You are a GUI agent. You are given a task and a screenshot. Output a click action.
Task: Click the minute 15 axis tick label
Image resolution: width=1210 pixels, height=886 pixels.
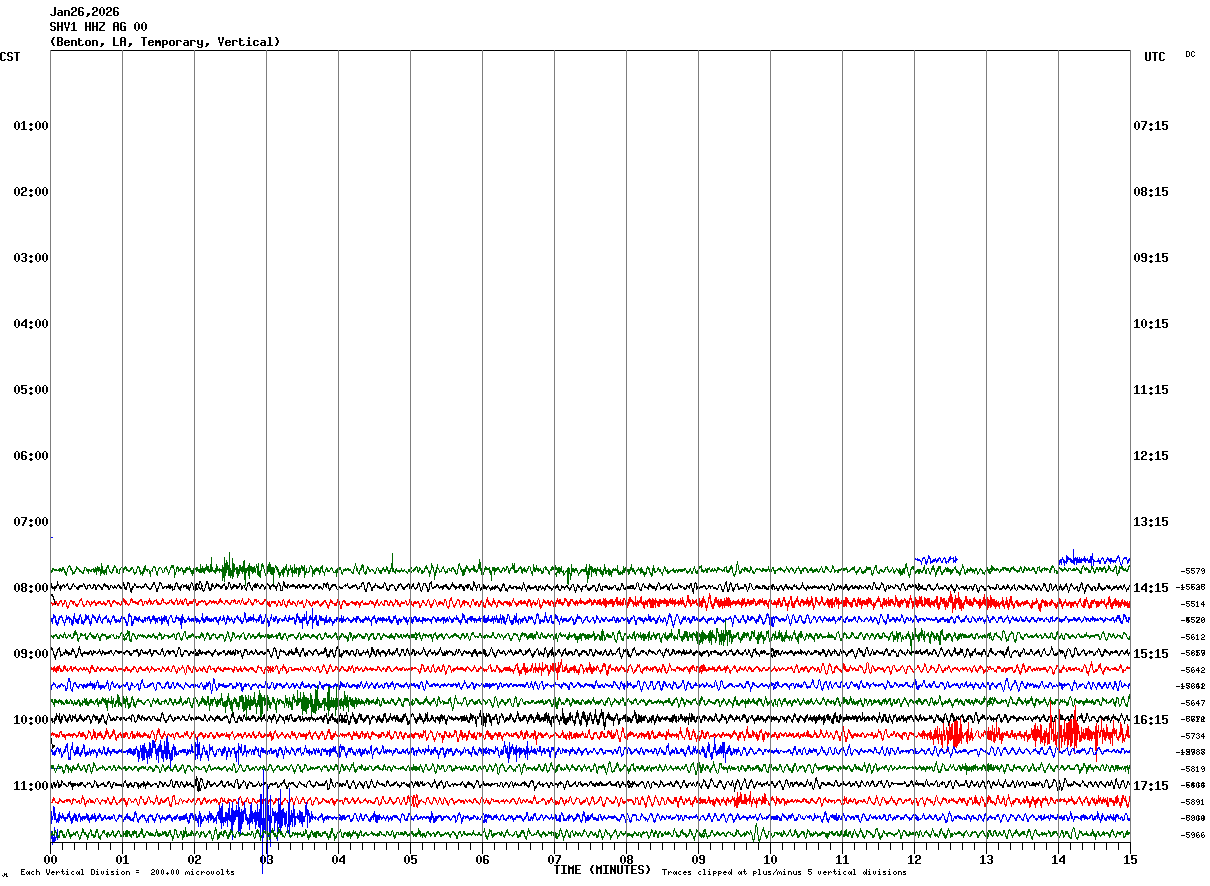point(1130,859)
